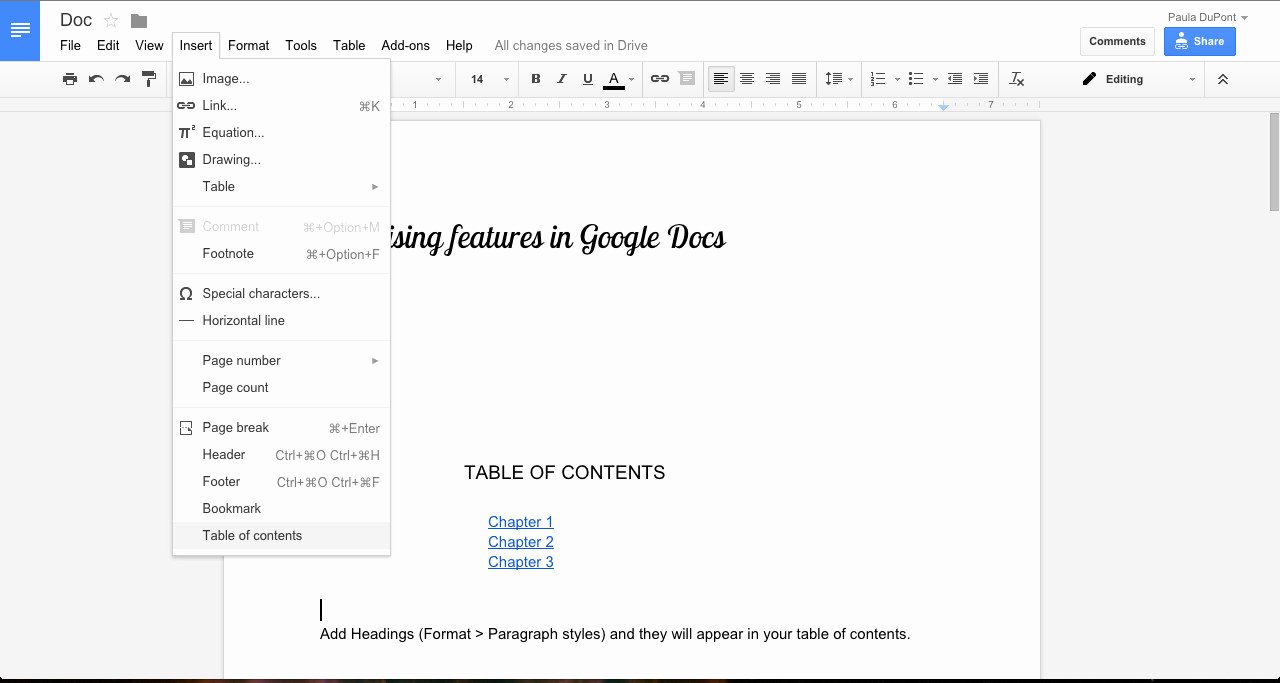Click the Undo arrow
Image resolution: width=1280 pixels, height=683 pixels.
tap(96, 79)
